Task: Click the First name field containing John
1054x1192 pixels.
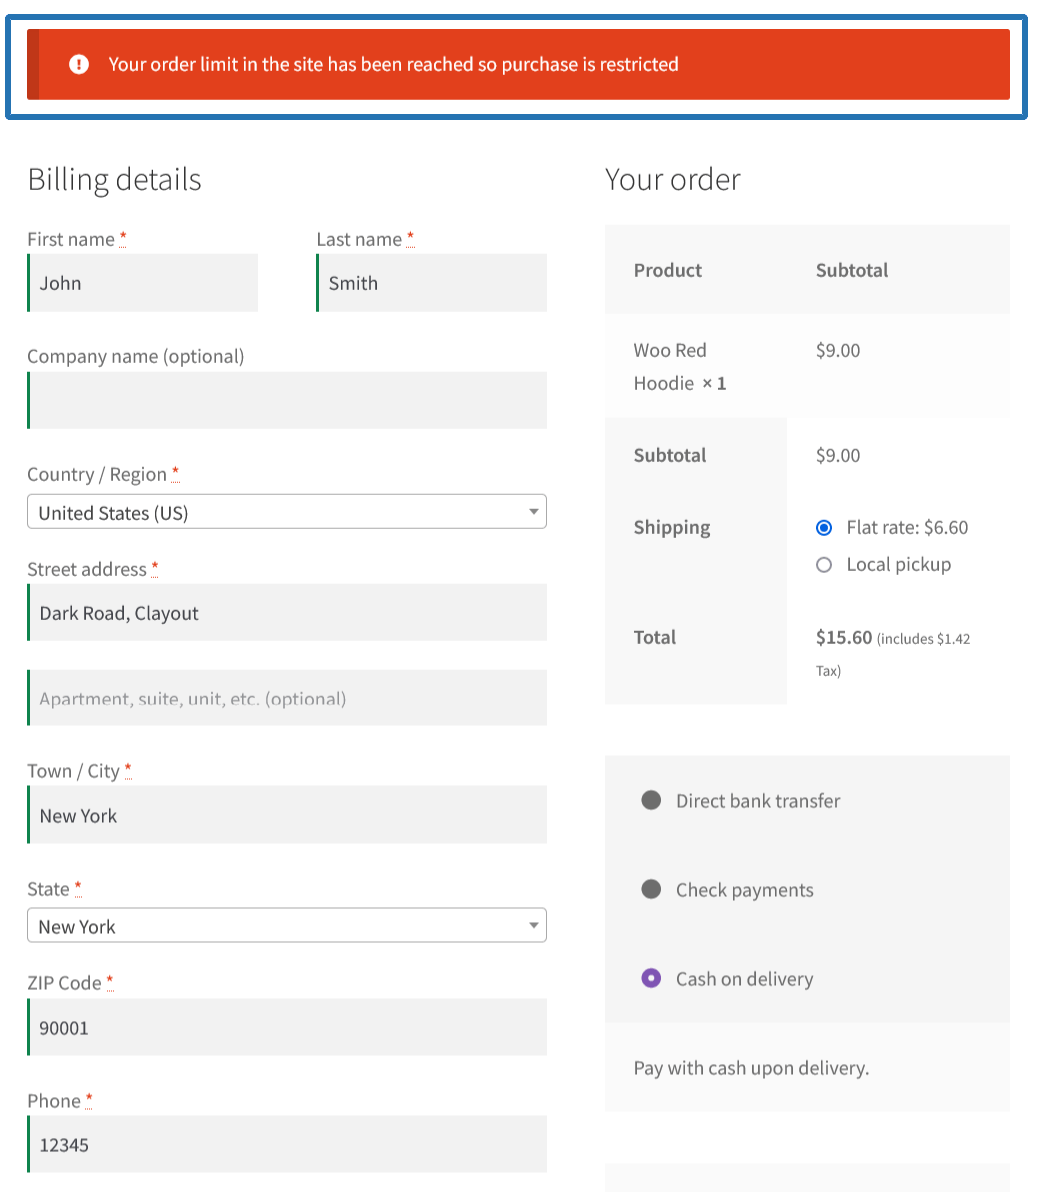Action: (x=142, y=283)
